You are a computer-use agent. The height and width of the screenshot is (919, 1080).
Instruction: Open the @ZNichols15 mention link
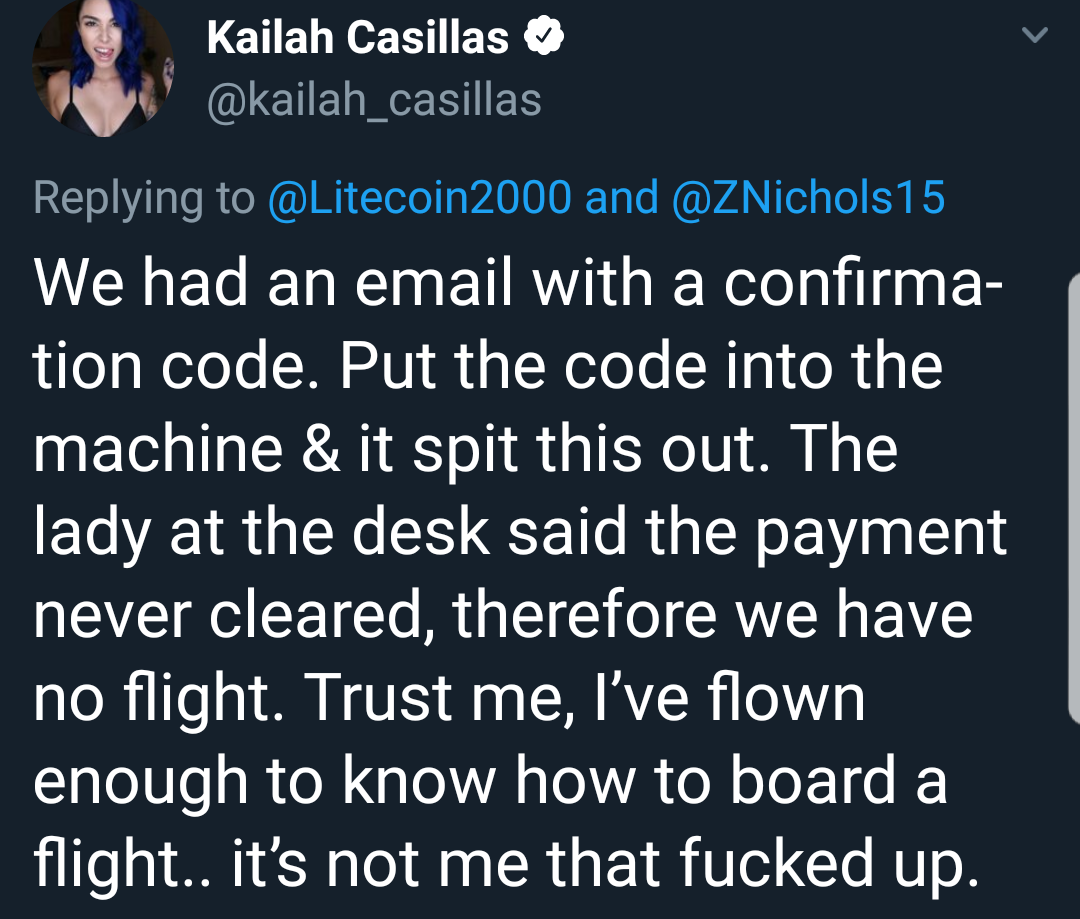[x=807, y=198]
